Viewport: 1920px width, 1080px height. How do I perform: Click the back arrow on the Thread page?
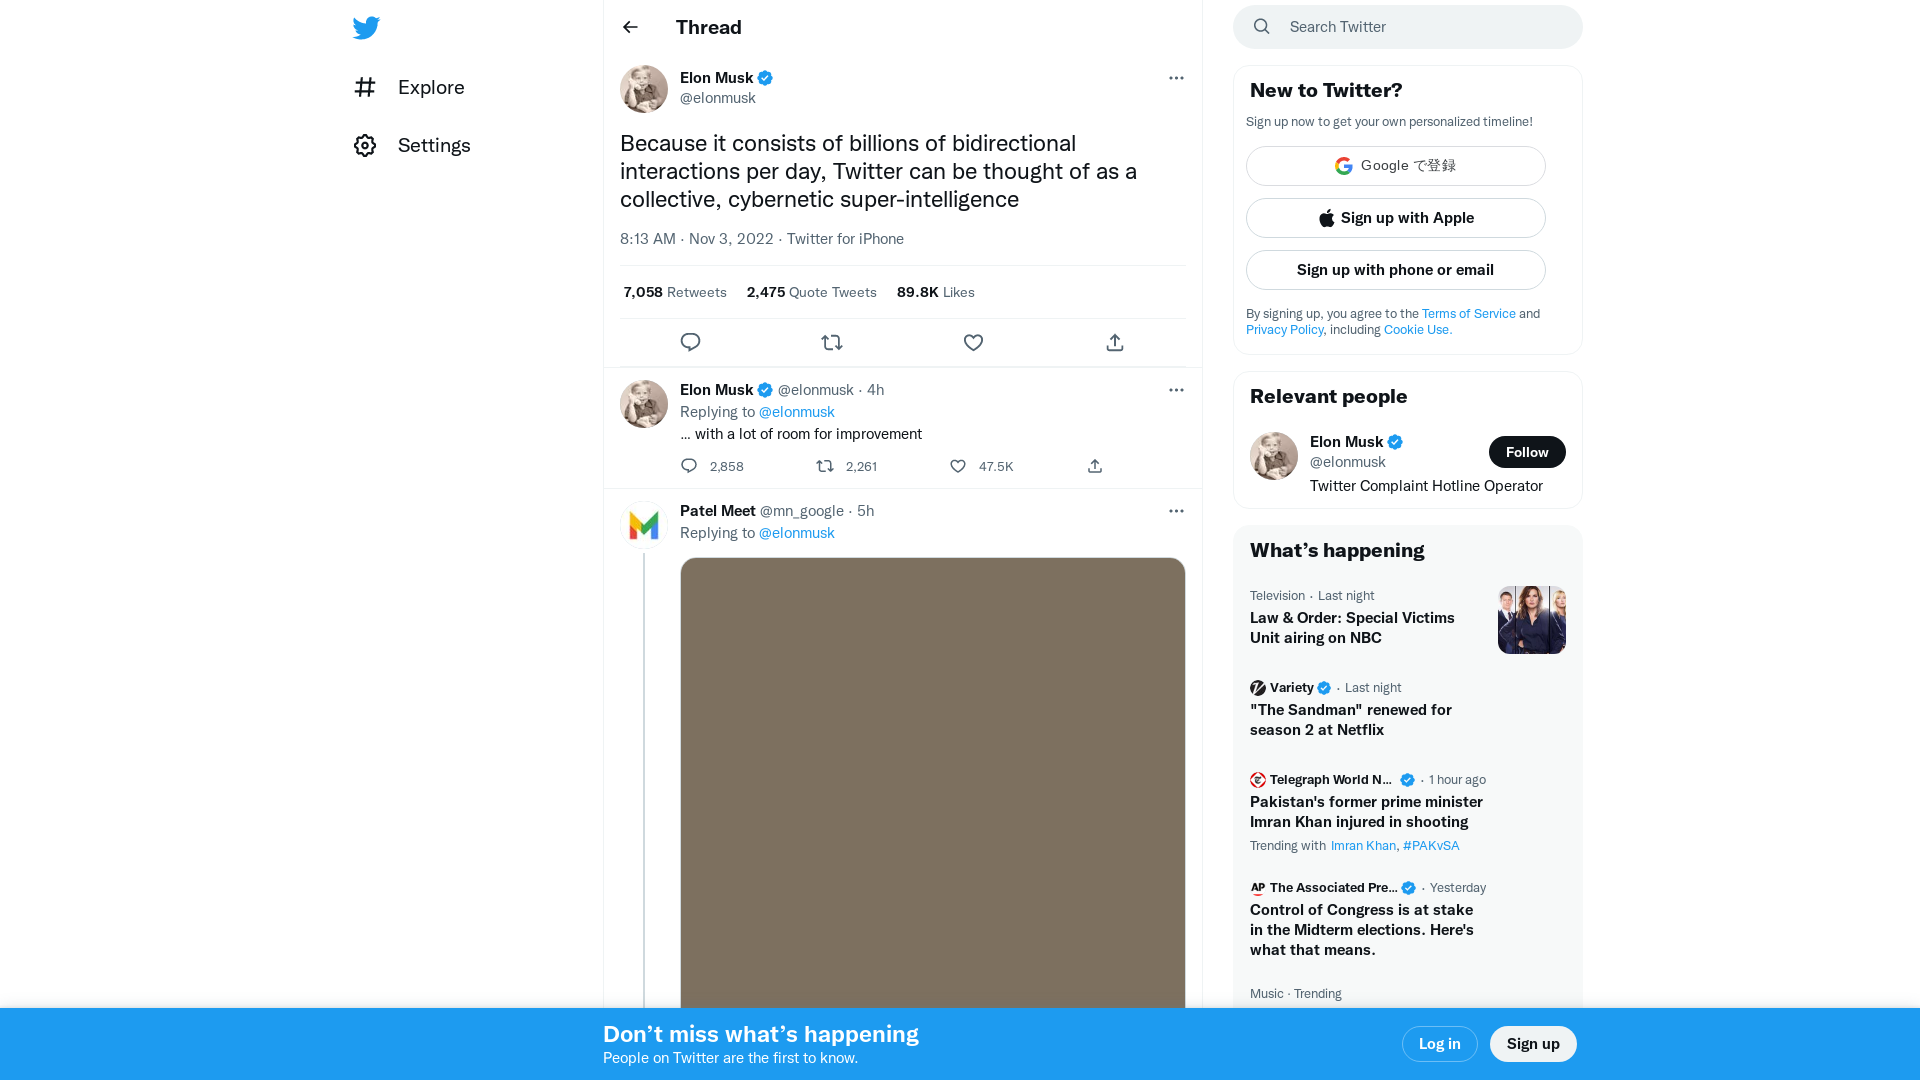click(629, 27)
